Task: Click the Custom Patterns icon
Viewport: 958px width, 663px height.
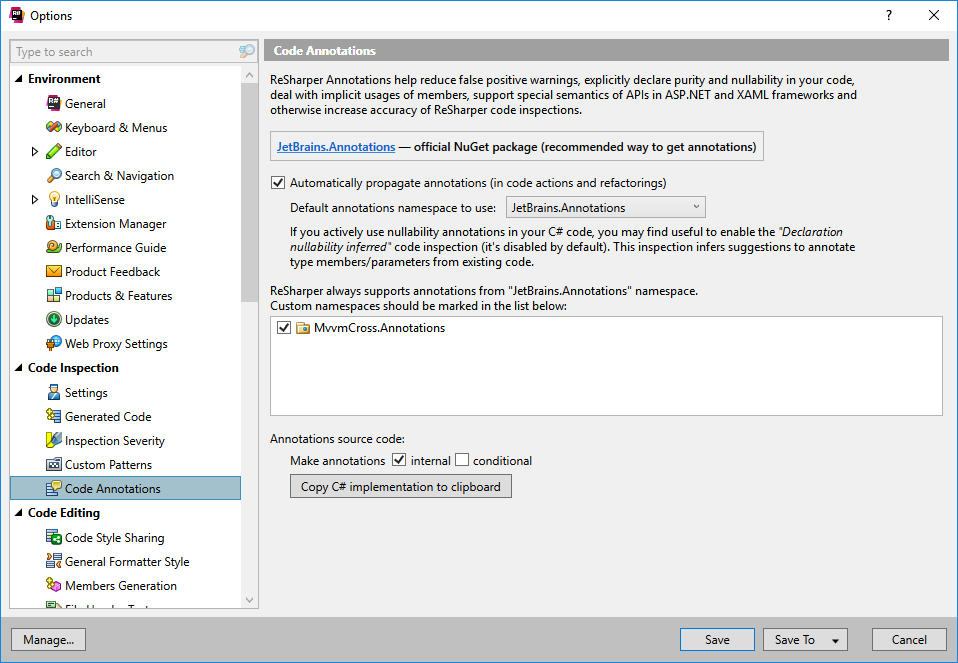Action: [x=54, y=464]
